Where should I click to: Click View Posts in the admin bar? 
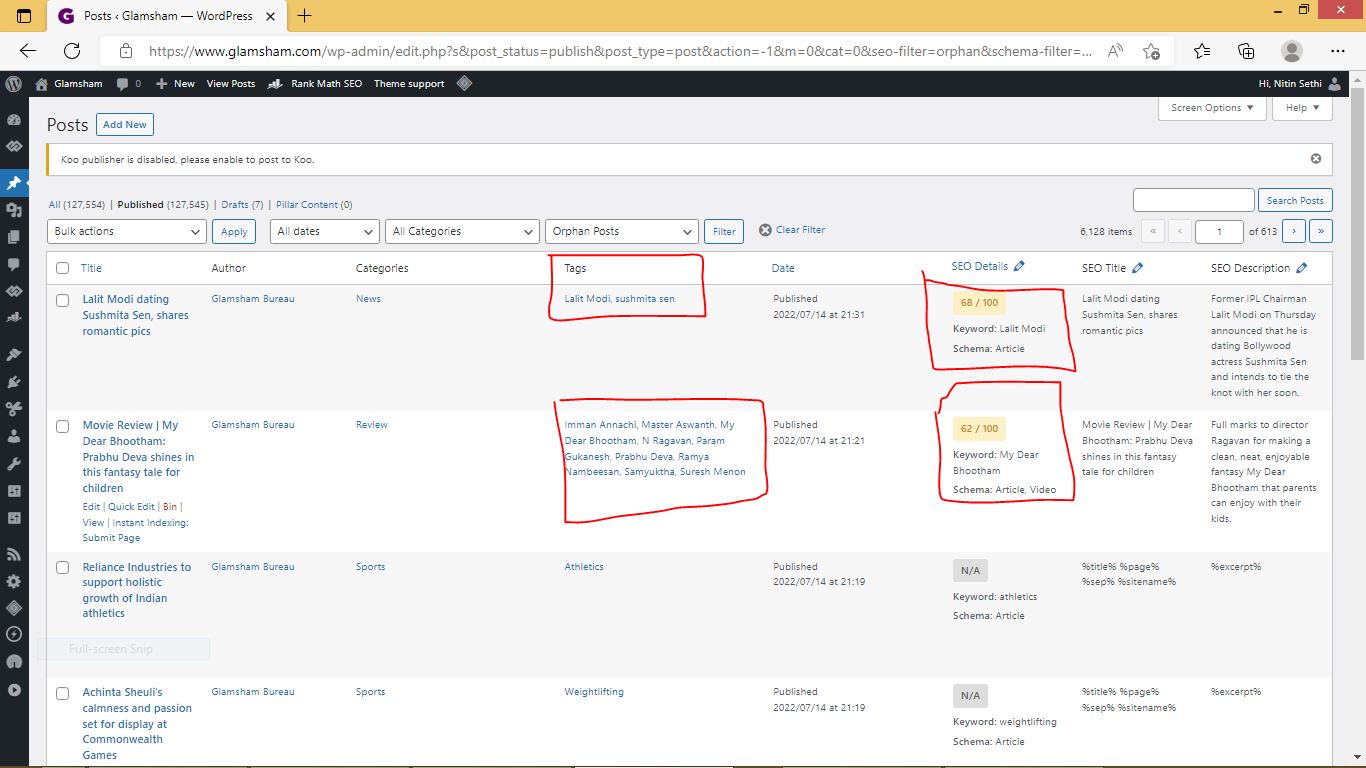[231, 84]
